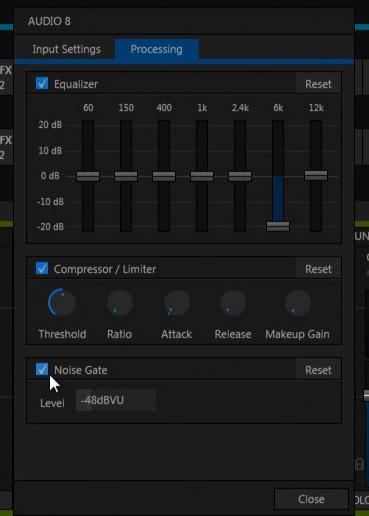Viewport: 369px width, 516px height.
Task: Click the Makeup Gain knob
Action: point(298,303)
